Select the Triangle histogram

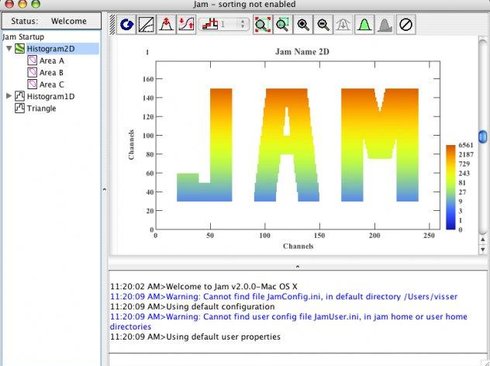click(42, 108)
